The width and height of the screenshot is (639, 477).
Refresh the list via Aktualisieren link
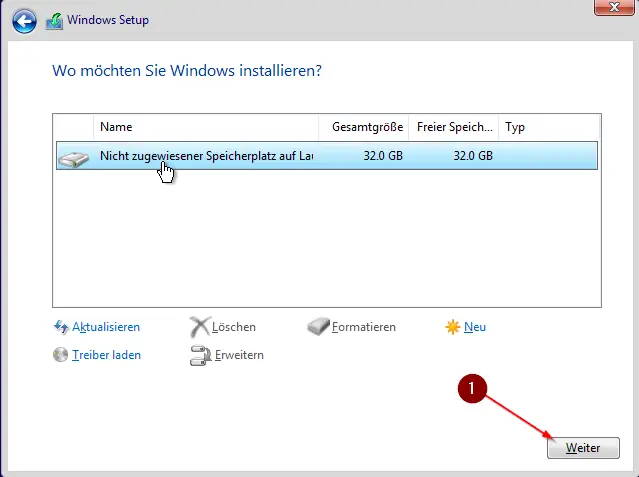click(106, 327)
